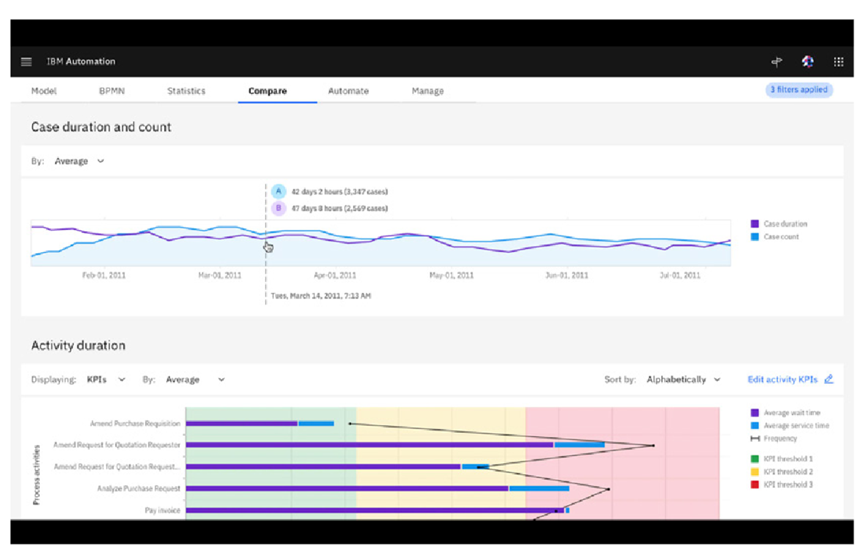
Task: Select the Compare tab
Action: click(268, 91)
